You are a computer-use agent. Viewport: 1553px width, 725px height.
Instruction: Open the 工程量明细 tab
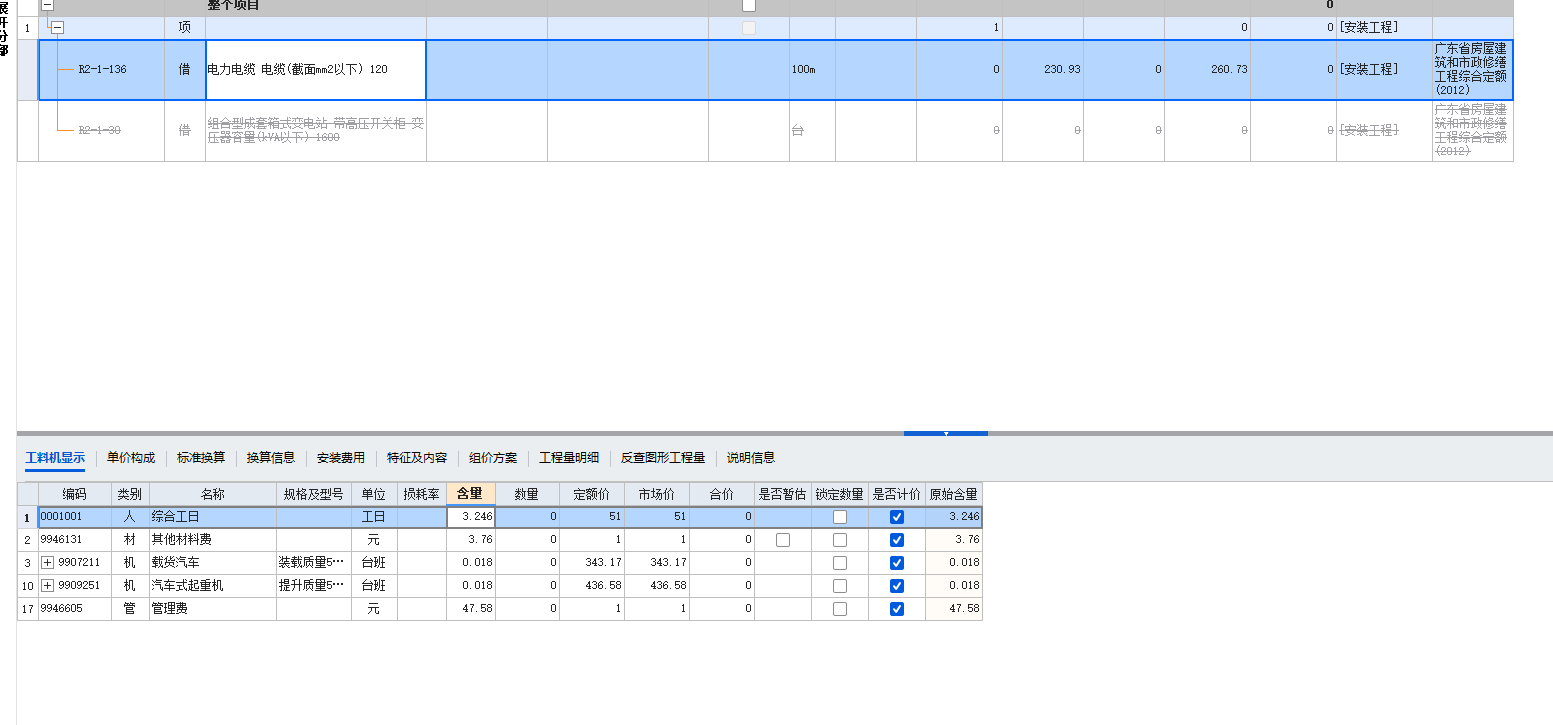click(569, 458)
